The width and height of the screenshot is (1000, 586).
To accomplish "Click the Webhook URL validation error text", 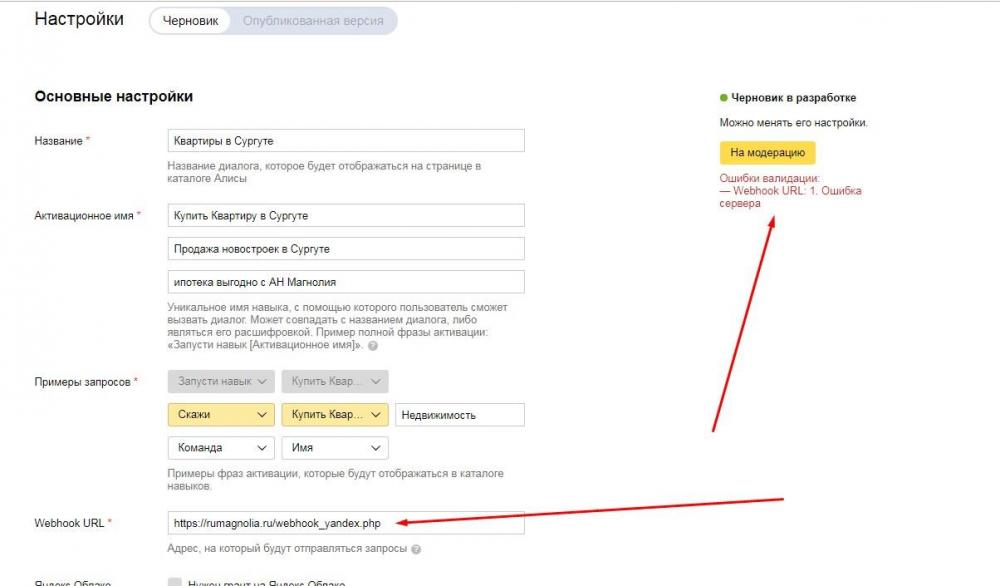I will (x=790, y=197).
